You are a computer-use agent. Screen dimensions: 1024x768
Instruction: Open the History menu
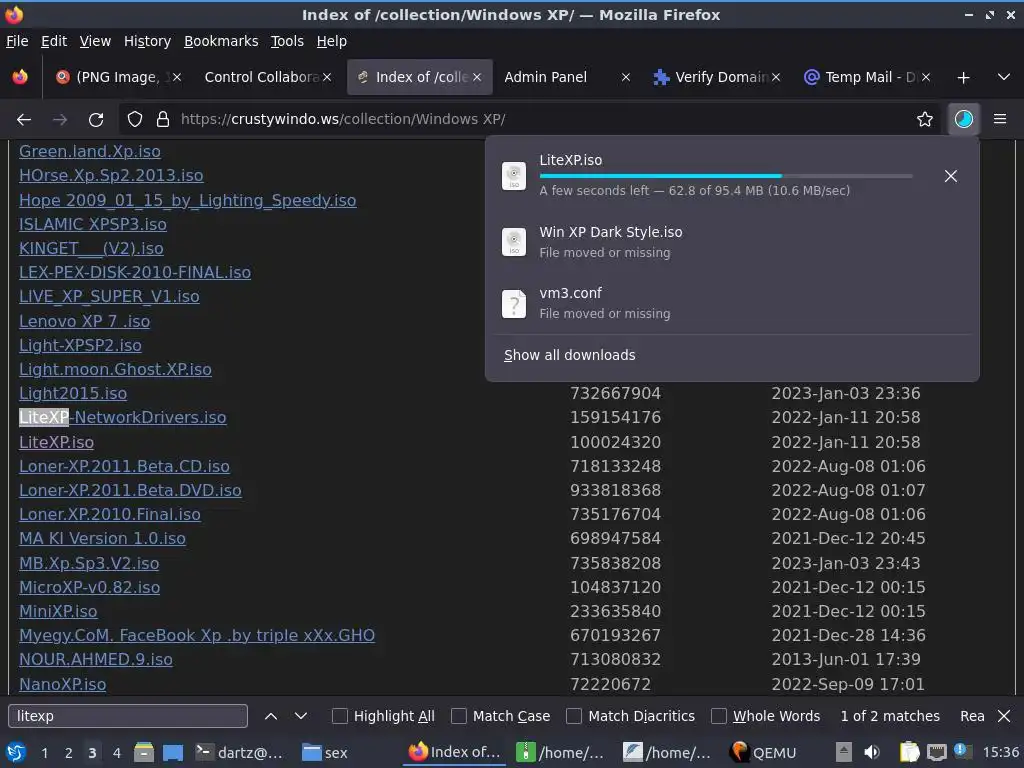click(147, 41)
